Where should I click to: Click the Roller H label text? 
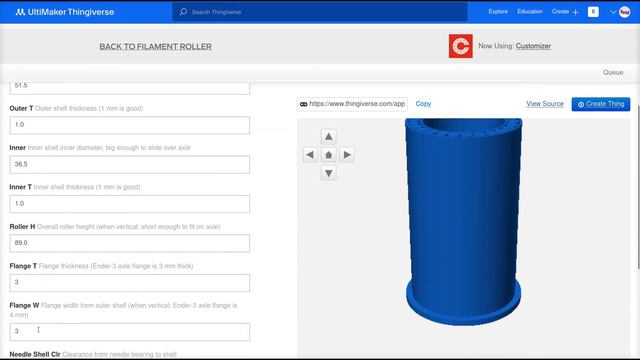click(x=22, y=227)
